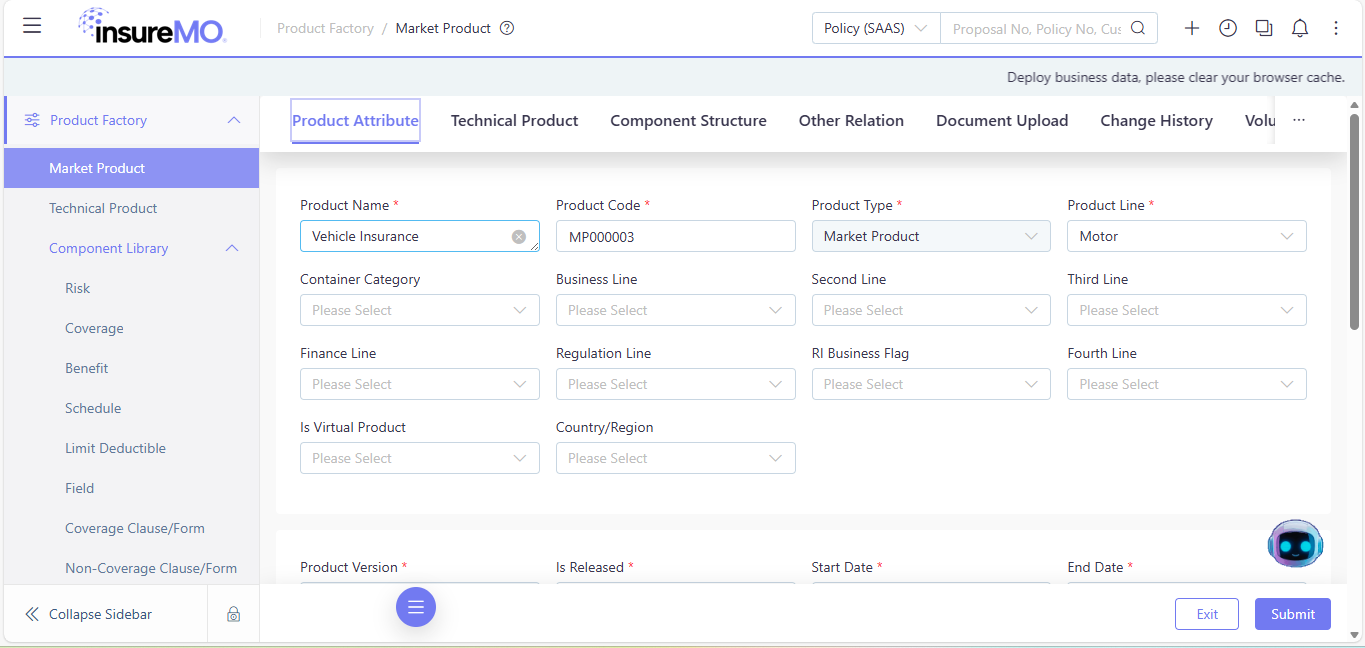Open the help icon beside Market Product
The height and width of the screenshot is (648, 1365).
coord(507,28)
